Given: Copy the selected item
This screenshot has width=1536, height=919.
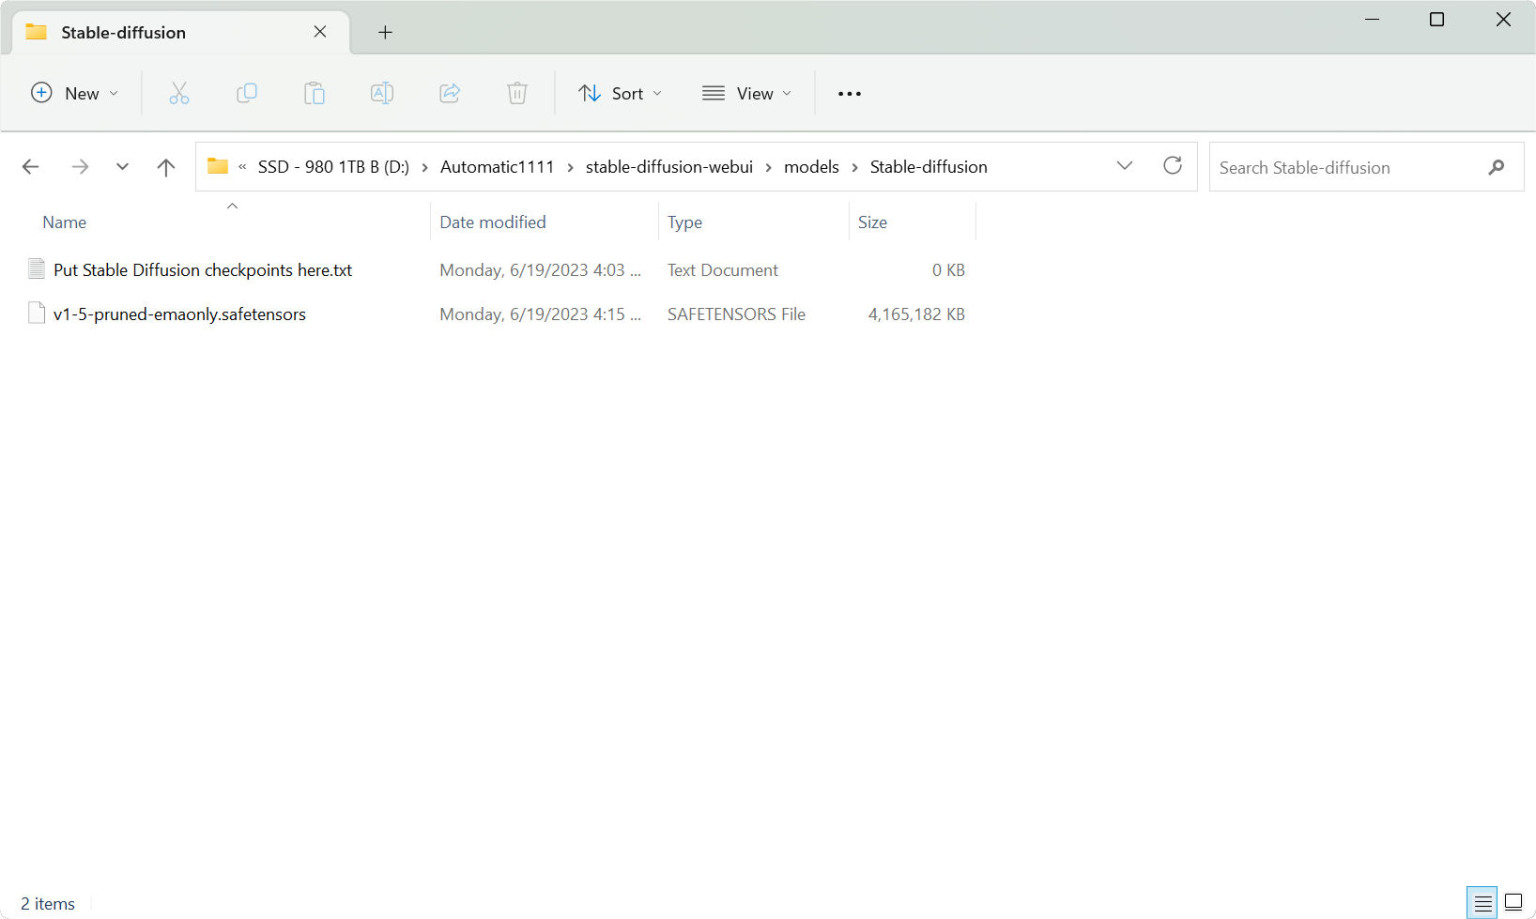Looking at the screenshot, I should click(246, 93).
